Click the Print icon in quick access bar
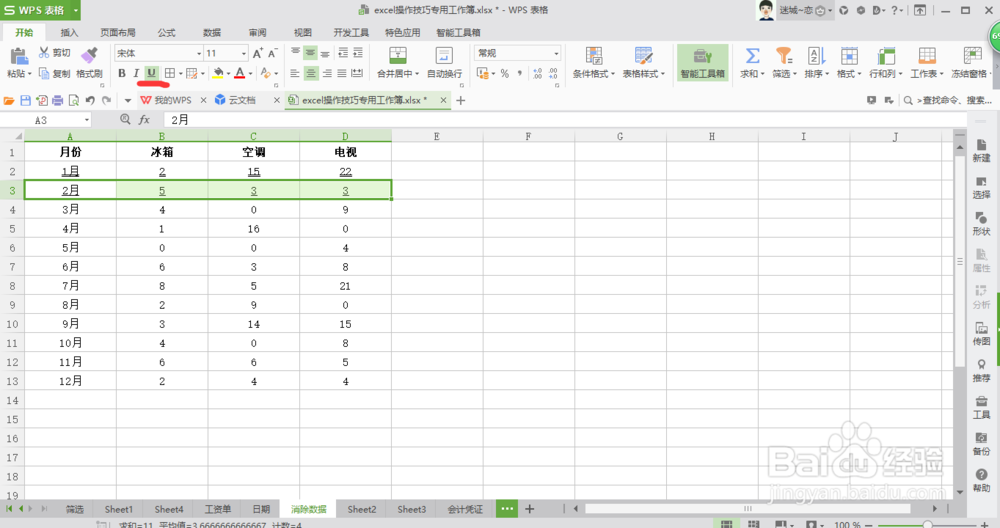Screen dimensions: 1000x528 click(x=57, y=100)
